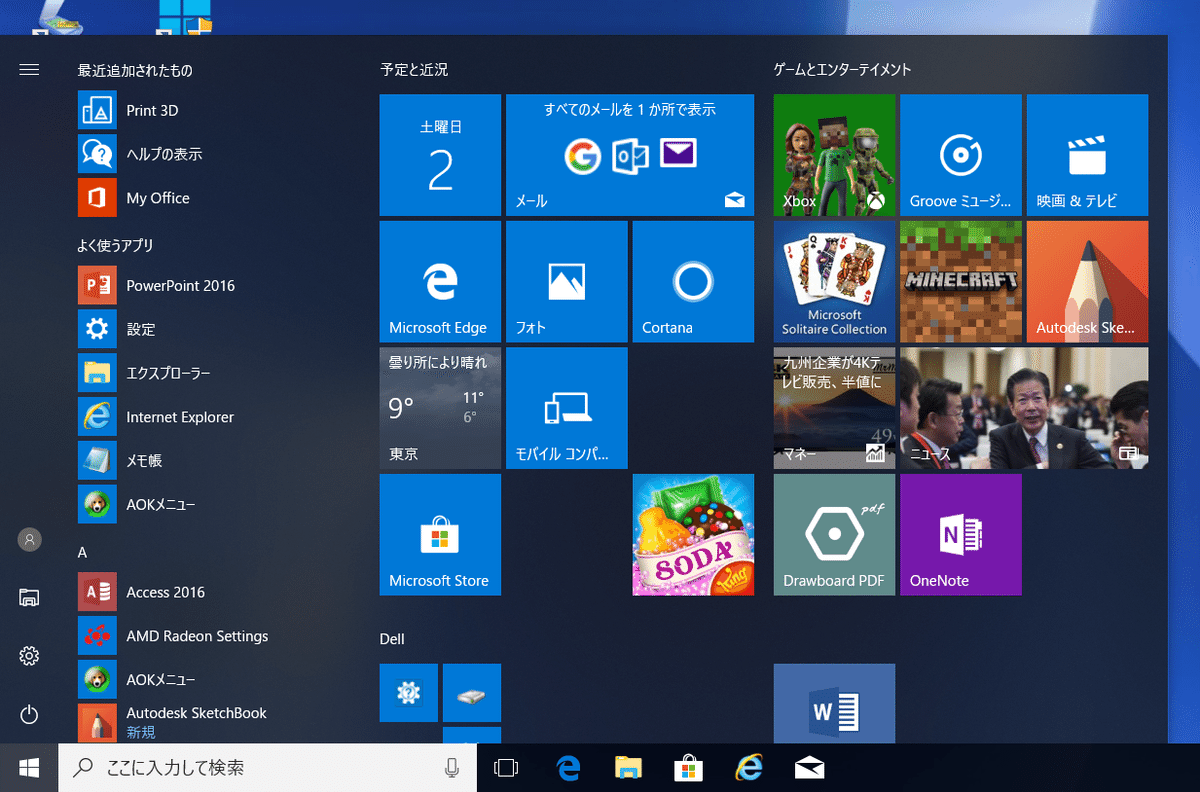Launch the Microsoft Solitaire Collection tile
Screen dimensions: 1200x792
[x=834, y=281]
